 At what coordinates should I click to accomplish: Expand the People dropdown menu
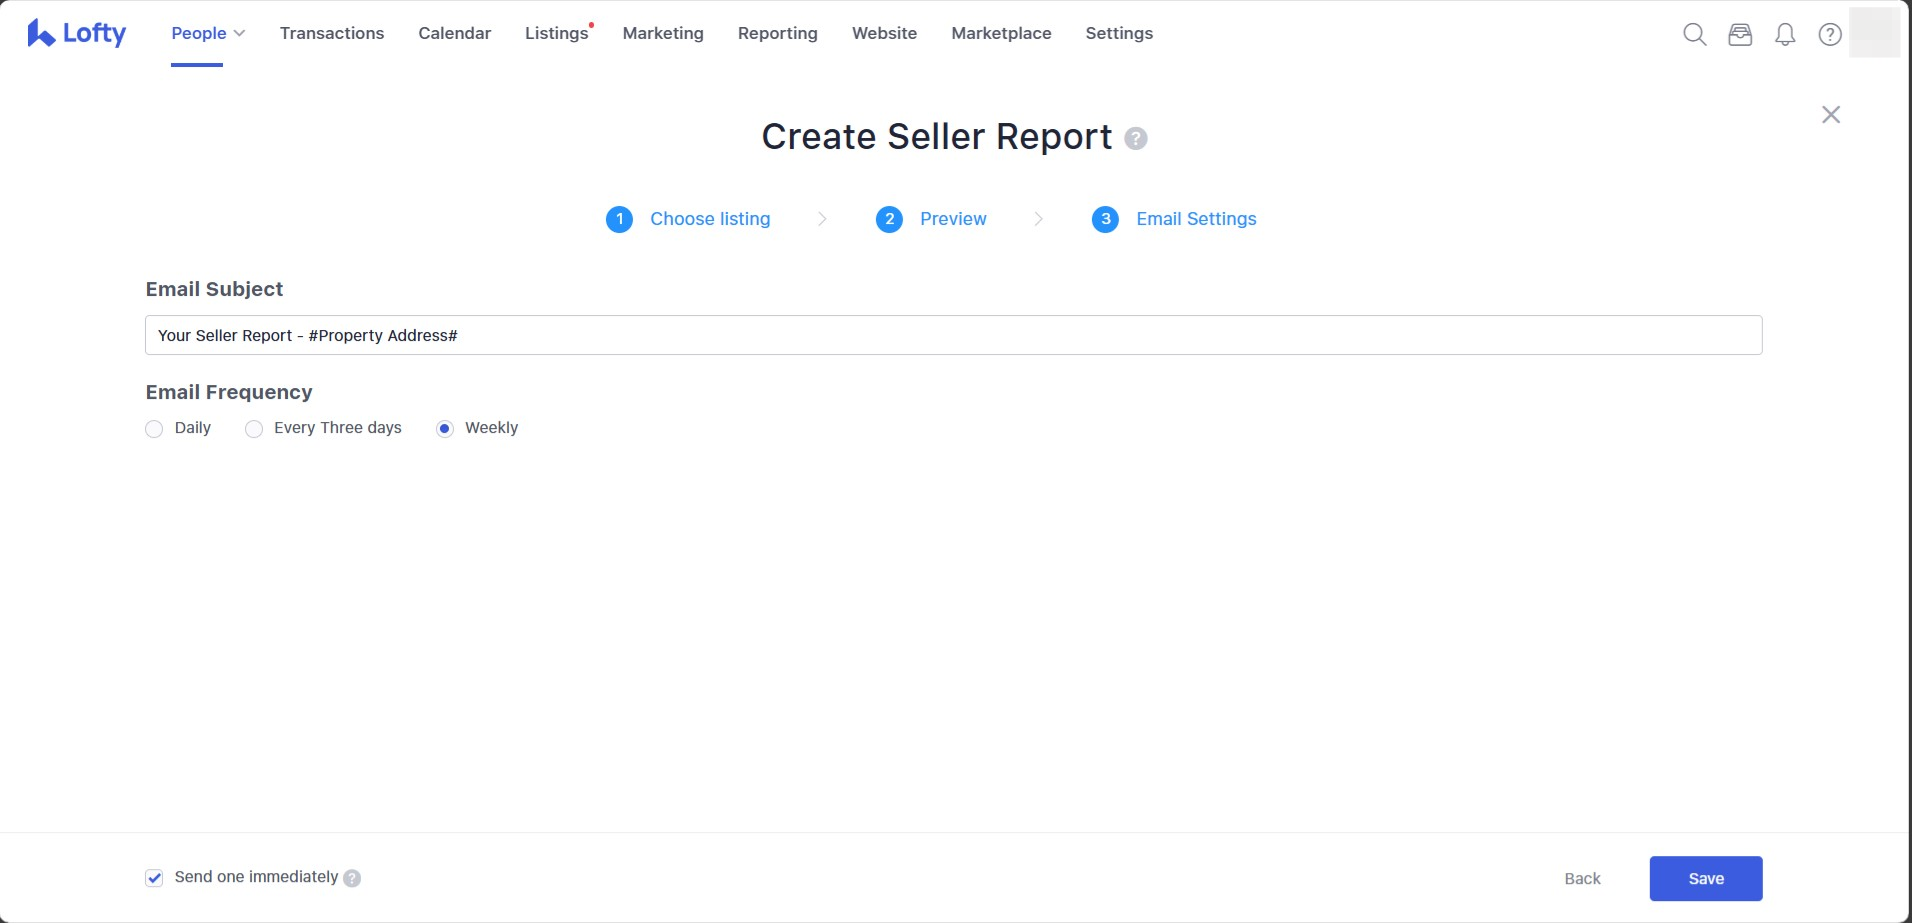click(208, 33)
